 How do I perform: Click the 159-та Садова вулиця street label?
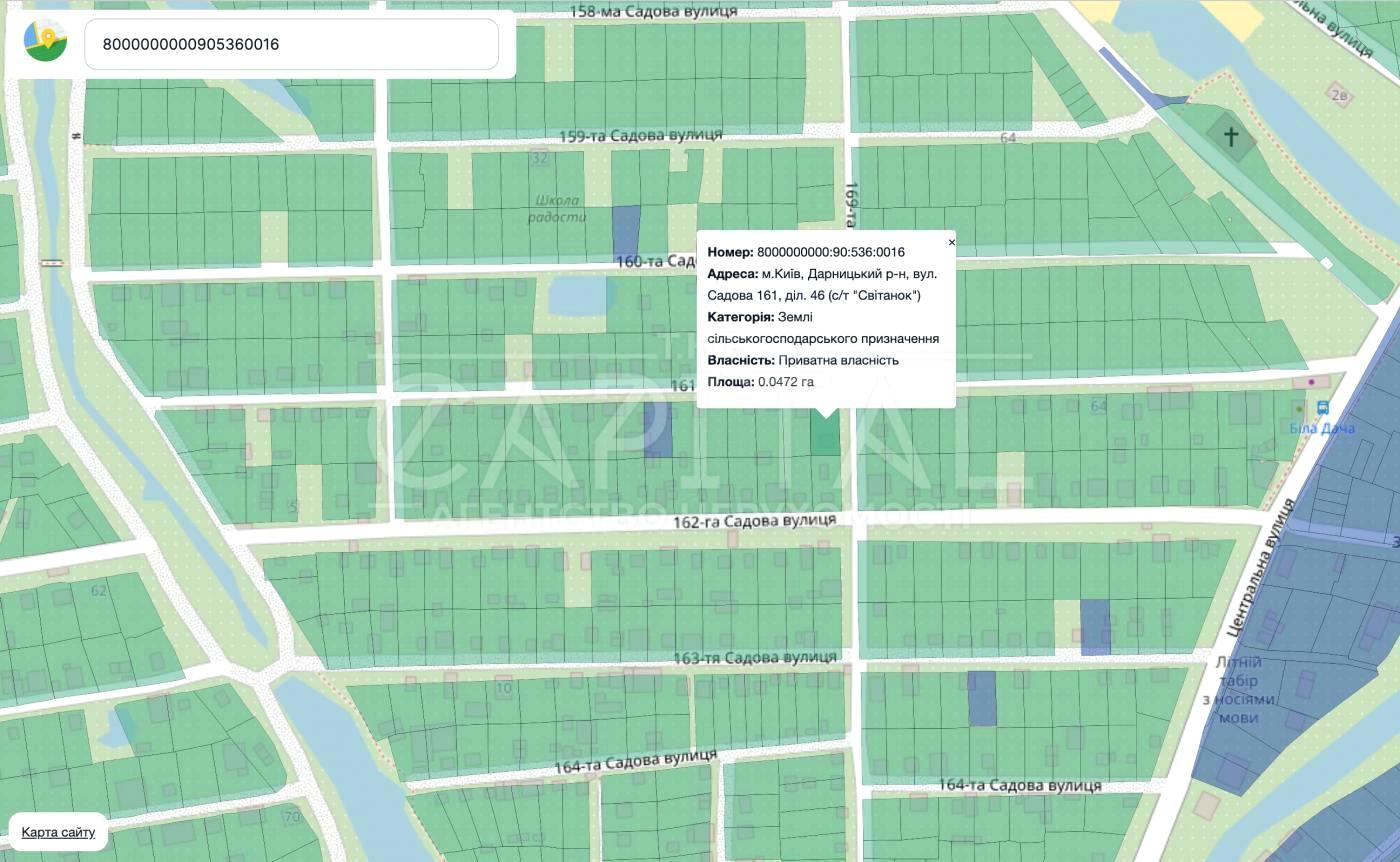[640, 136]
